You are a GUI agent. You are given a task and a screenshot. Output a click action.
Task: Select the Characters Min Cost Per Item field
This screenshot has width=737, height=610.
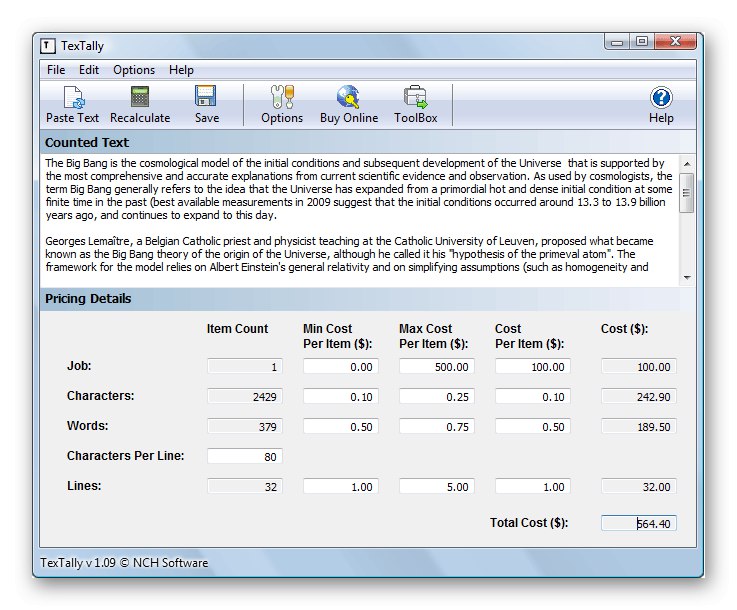pos(340,397)
